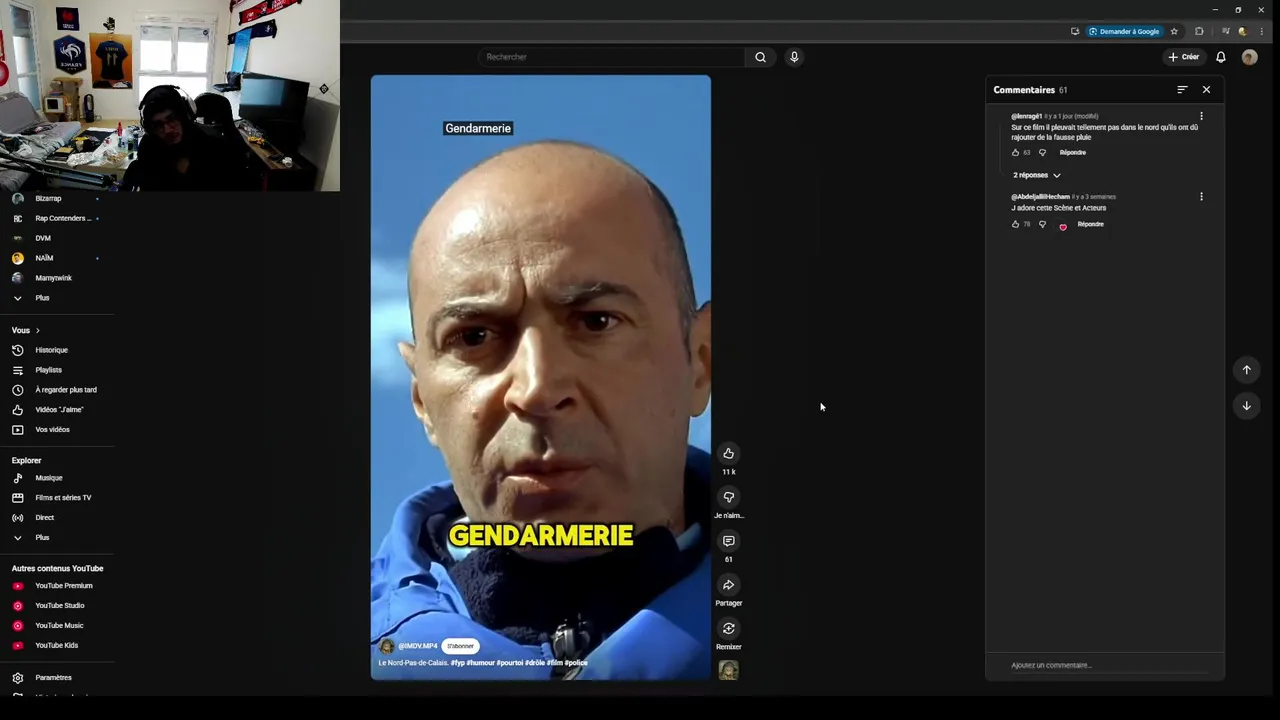1280x720 pixels.
Task: Open options menu for @AbdeljalilHecham comment
Action: [x=1201, y=197]
